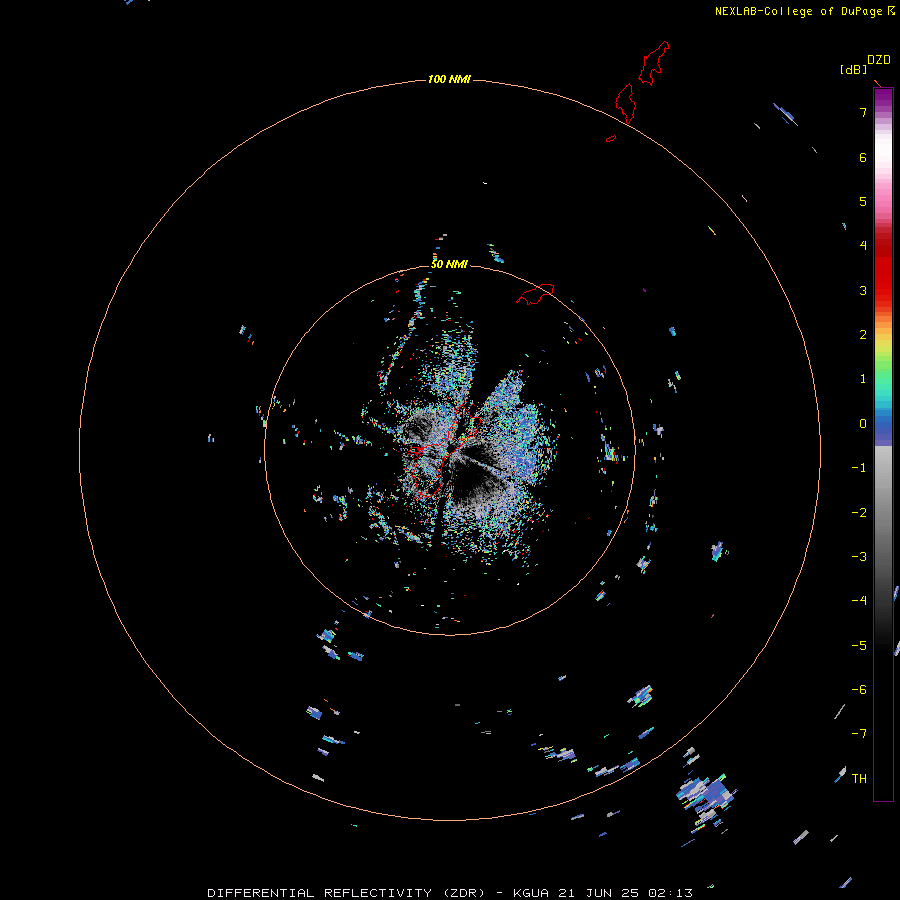
Task: Click the -1 dB tick label on the color scale
Action: 859,468
